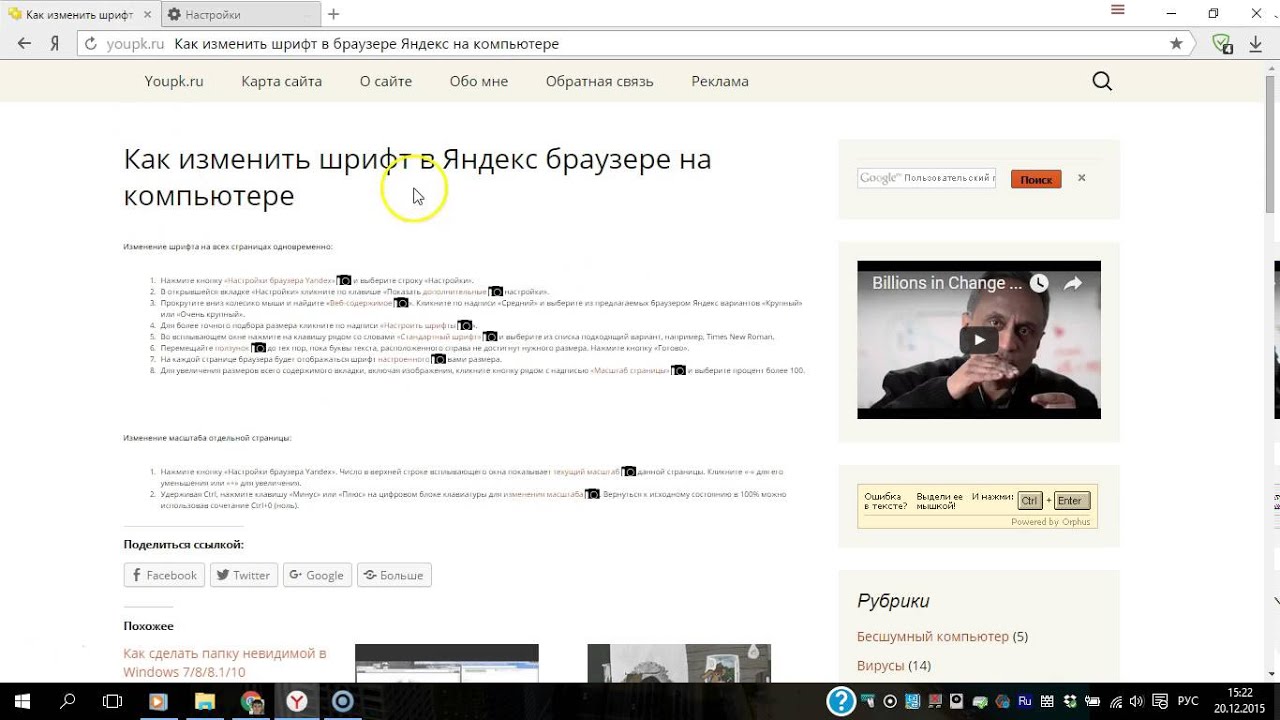Share via the Facebook button
Viewport: 1280px width, 720px height.
point(164,575)
